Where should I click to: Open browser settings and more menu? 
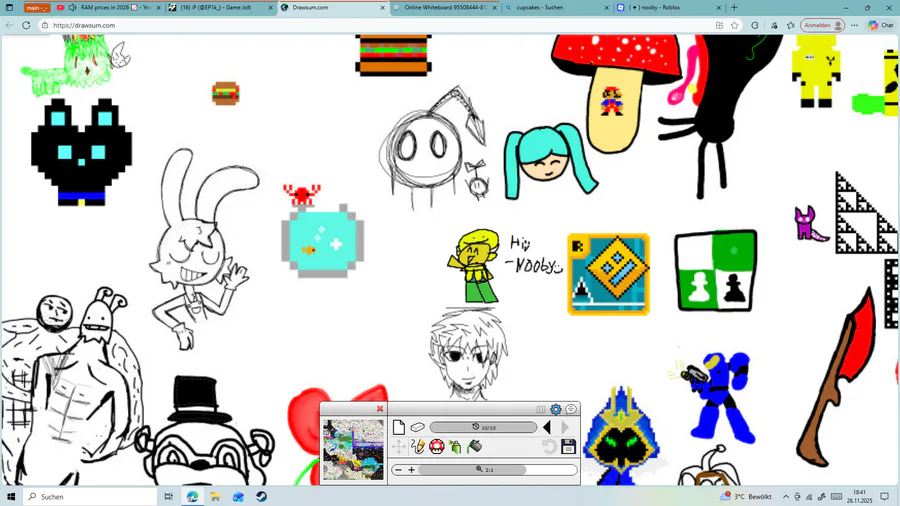[x=855, y=25]
